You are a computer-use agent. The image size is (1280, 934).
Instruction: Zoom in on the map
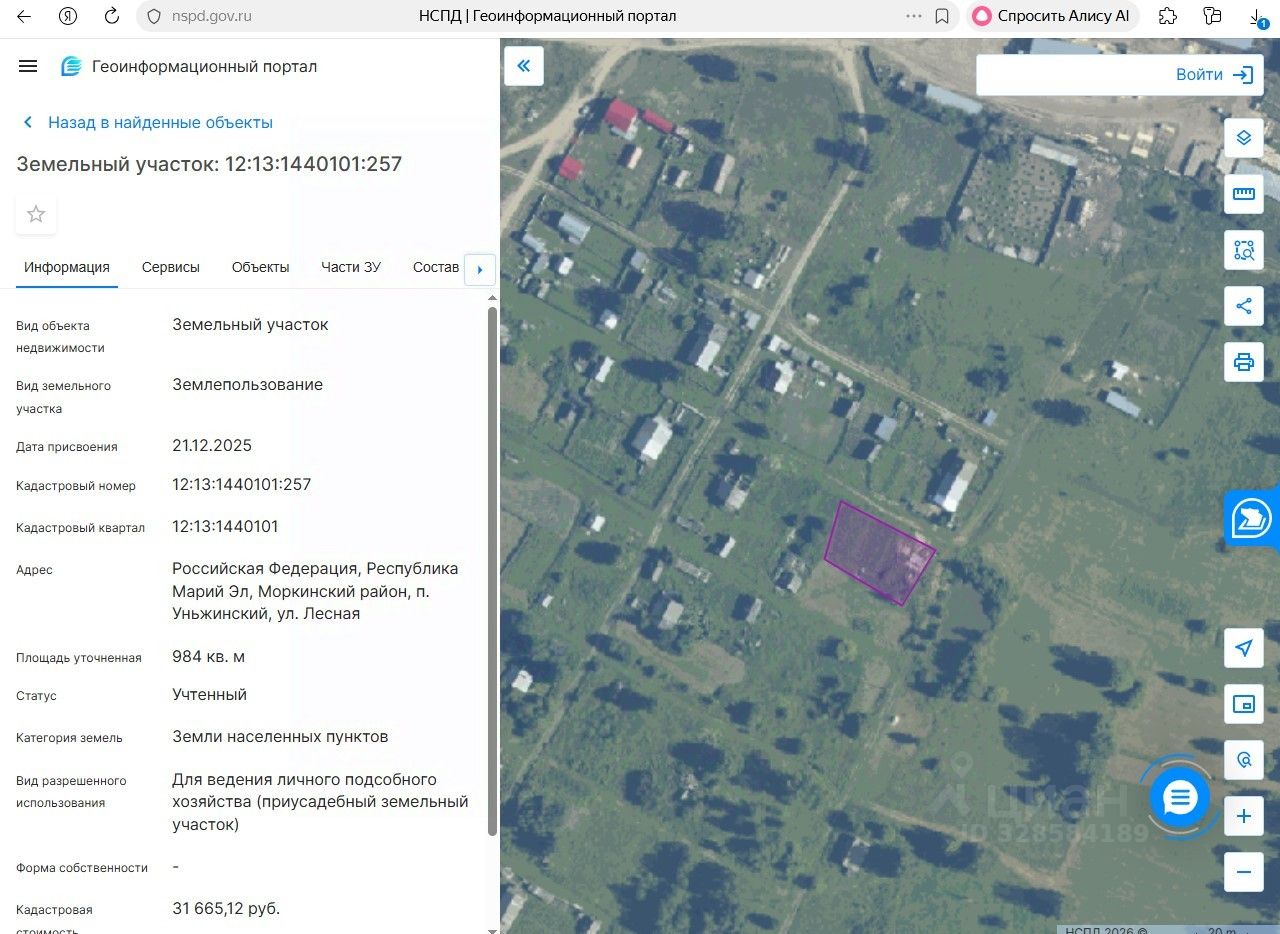(x=1244, y=816)
